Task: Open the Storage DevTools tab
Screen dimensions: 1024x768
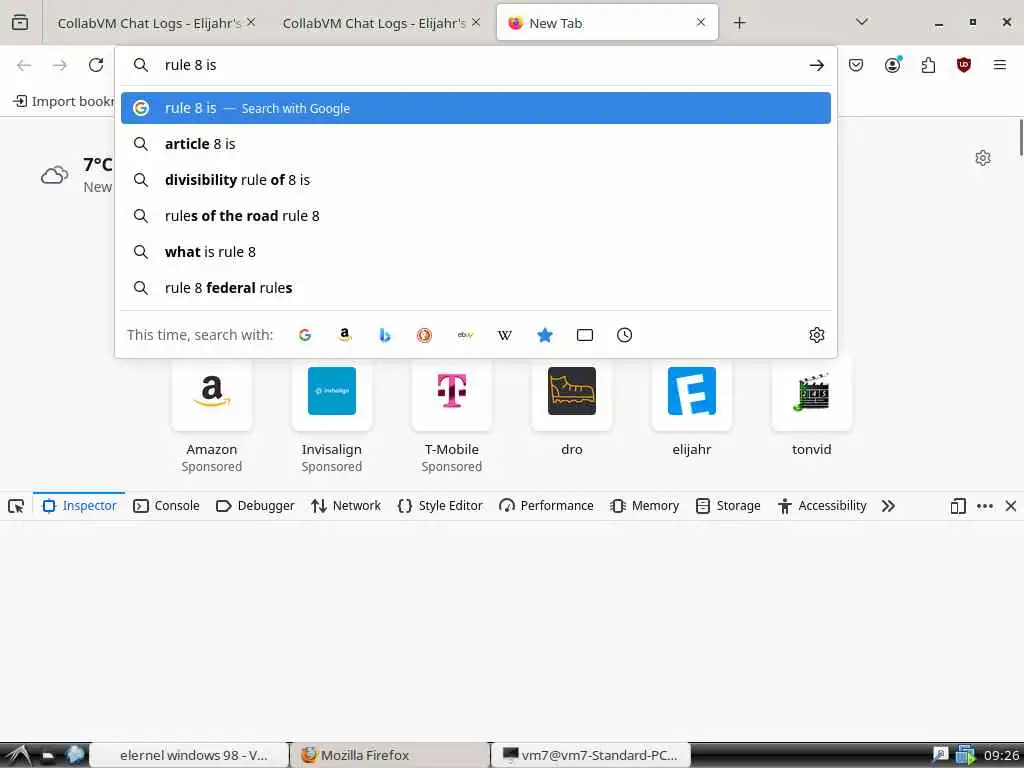Action: (729, 506)
